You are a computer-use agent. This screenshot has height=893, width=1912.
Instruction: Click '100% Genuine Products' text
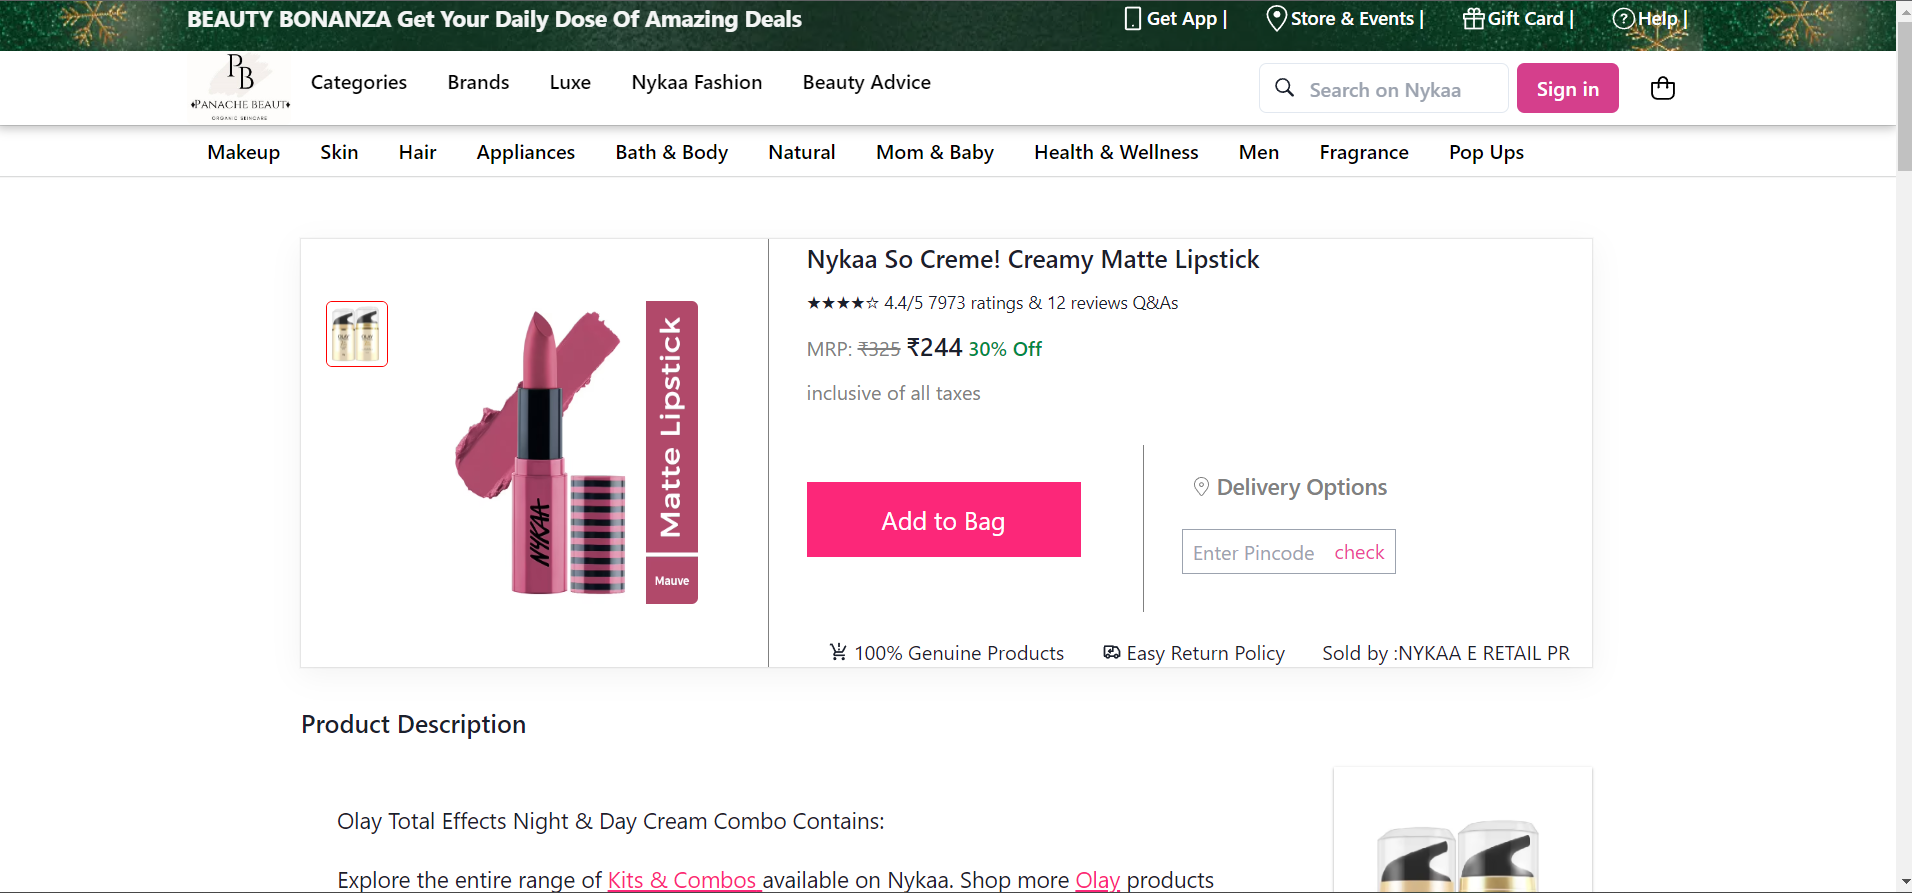pos(959,653)
